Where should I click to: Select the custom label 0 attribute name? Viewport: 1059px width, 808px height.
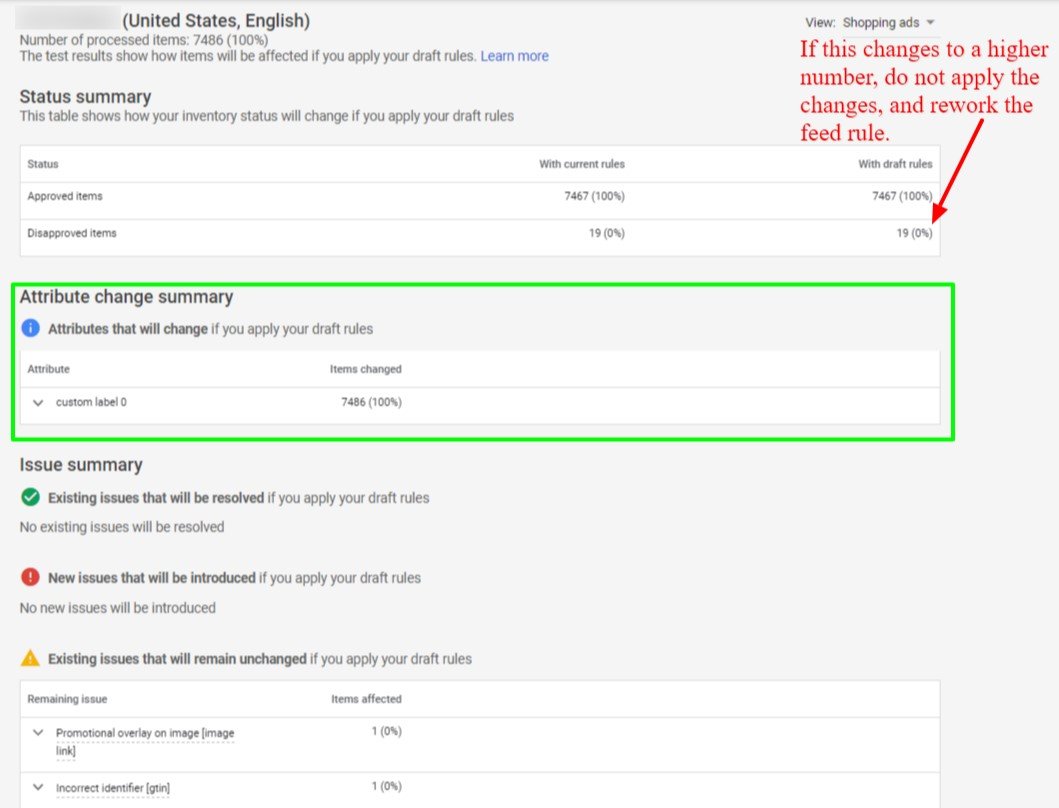tap(91, 402)
